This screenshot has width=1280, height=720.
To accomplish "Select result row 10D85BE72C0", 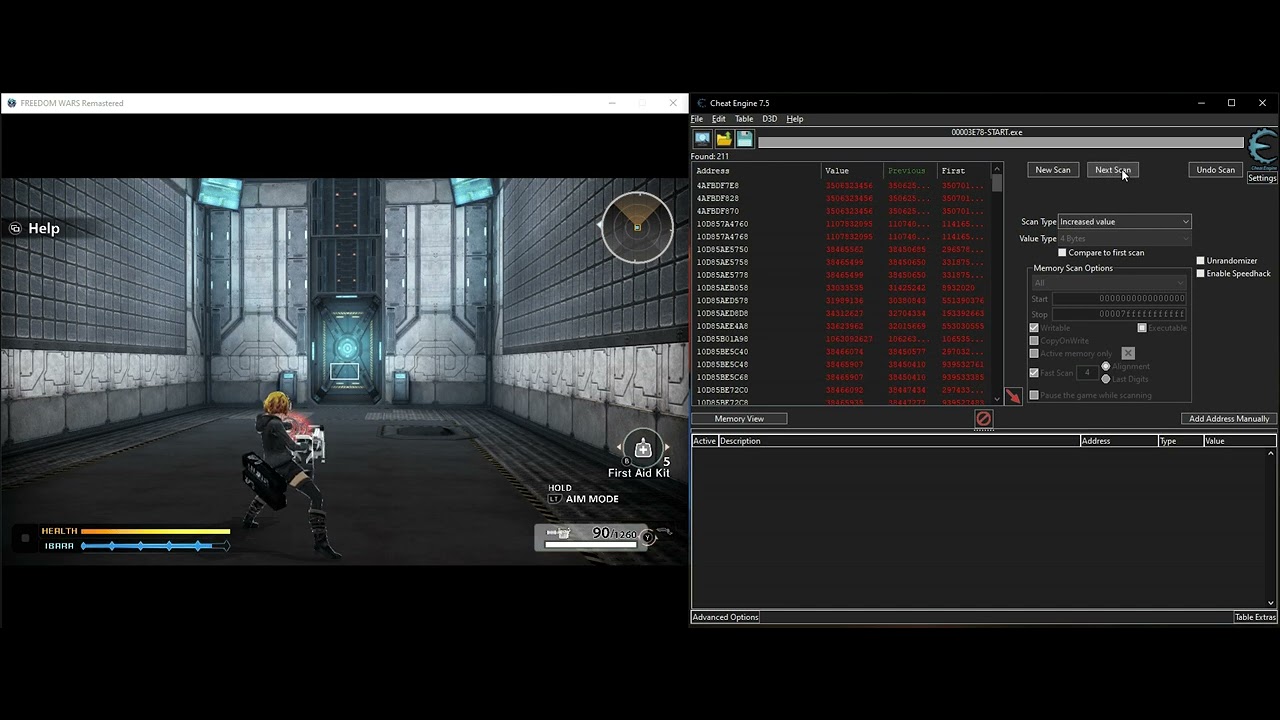I will click(841, 390).
